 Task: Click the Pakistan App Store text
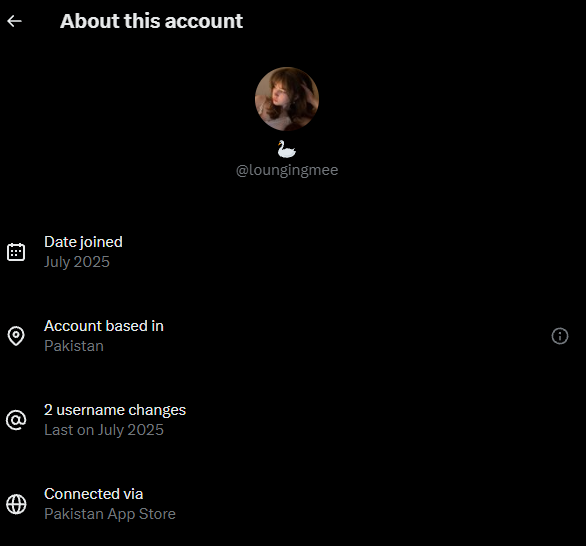pos(110,514)
